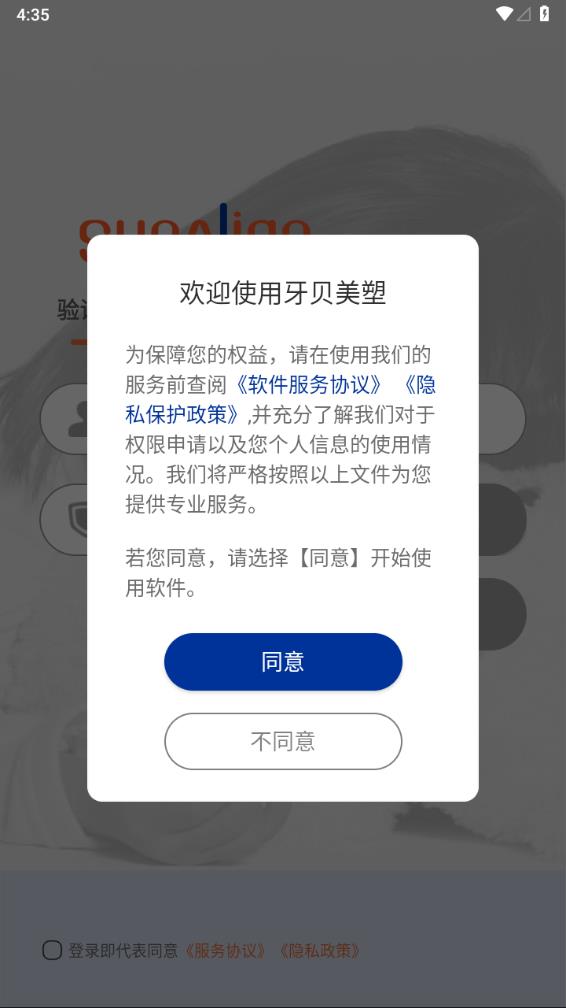Tap the Wi-Fi status icon
The height and width of the screenshot is (1008, 566).
pyautogui.click(x=504, y=14)
